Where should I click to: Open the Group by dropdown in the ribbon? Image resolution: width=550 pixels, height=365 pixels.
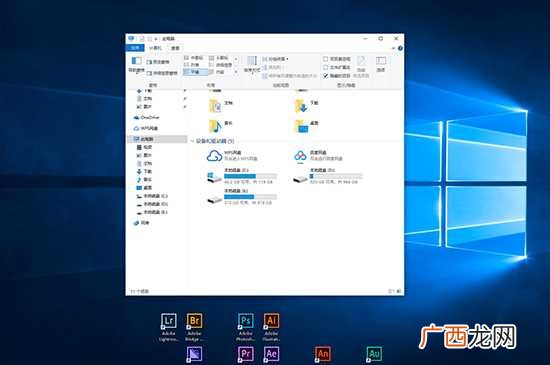[x=276, y=59]
